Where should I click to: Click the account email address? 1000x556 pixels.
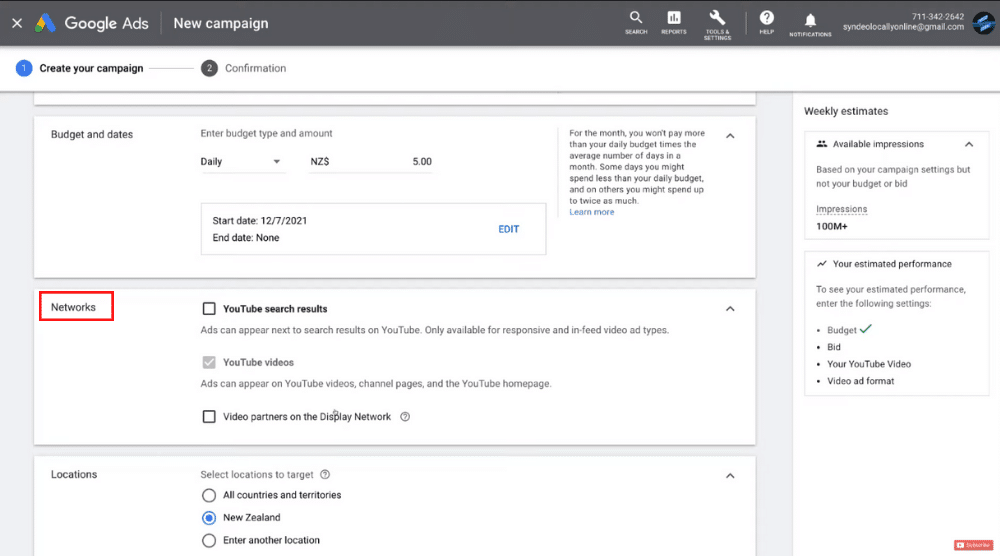click(x=903, y=27)
